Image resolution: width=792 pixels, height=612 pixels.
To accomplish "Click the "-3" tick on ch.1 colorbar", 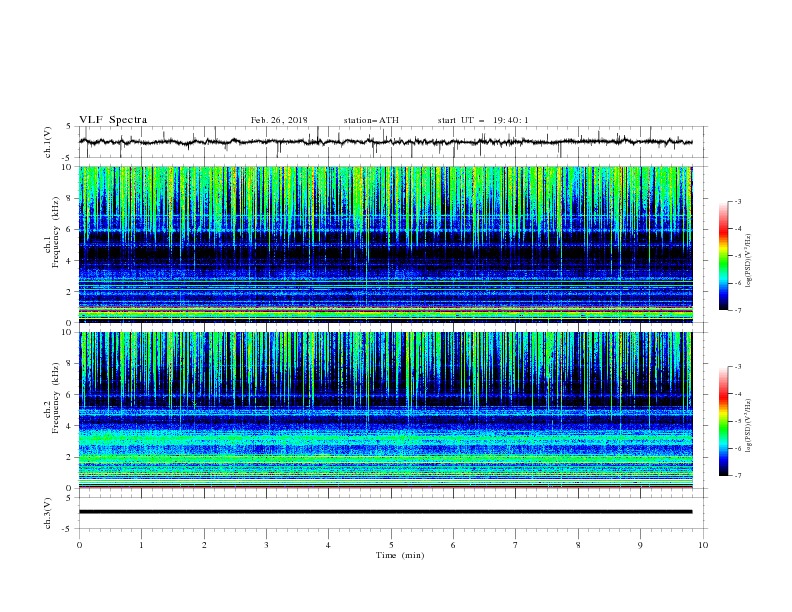I will pos(737,201).
